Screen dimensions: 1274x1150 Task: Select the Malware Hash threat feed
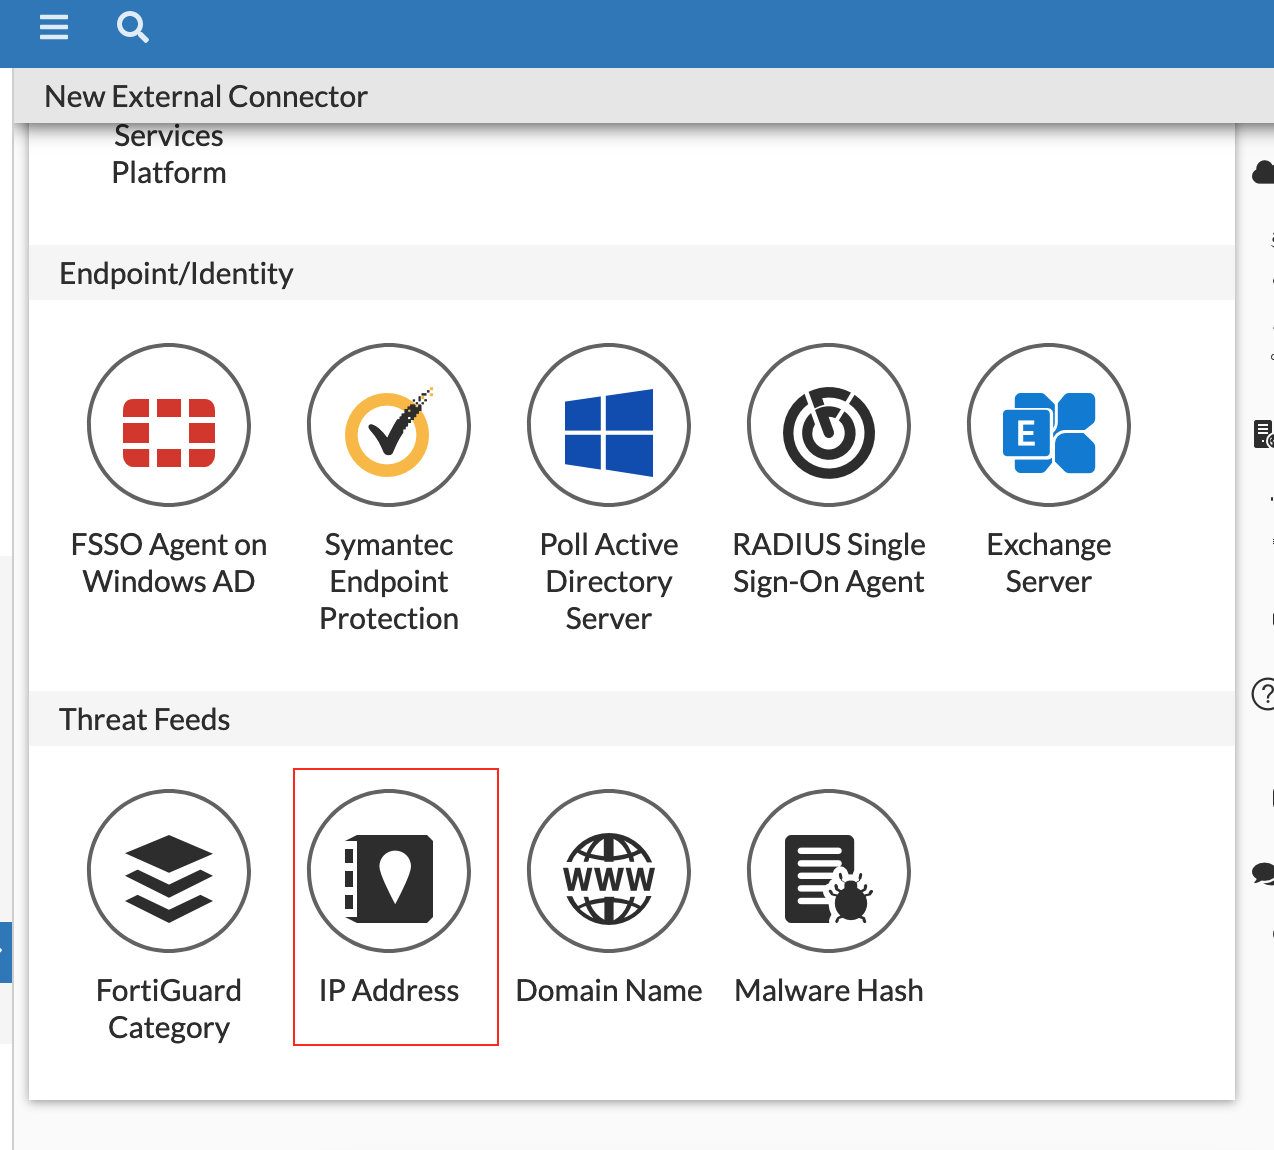tap(828, 871)
